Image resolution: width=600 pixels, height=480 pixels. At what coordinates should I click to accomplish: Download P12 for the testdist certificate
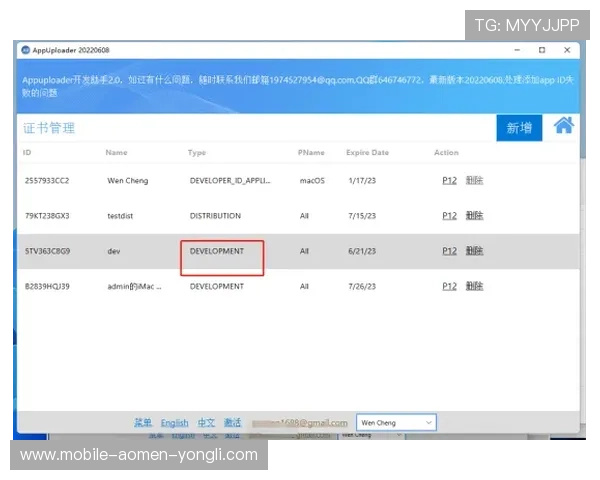click(450, 216)
